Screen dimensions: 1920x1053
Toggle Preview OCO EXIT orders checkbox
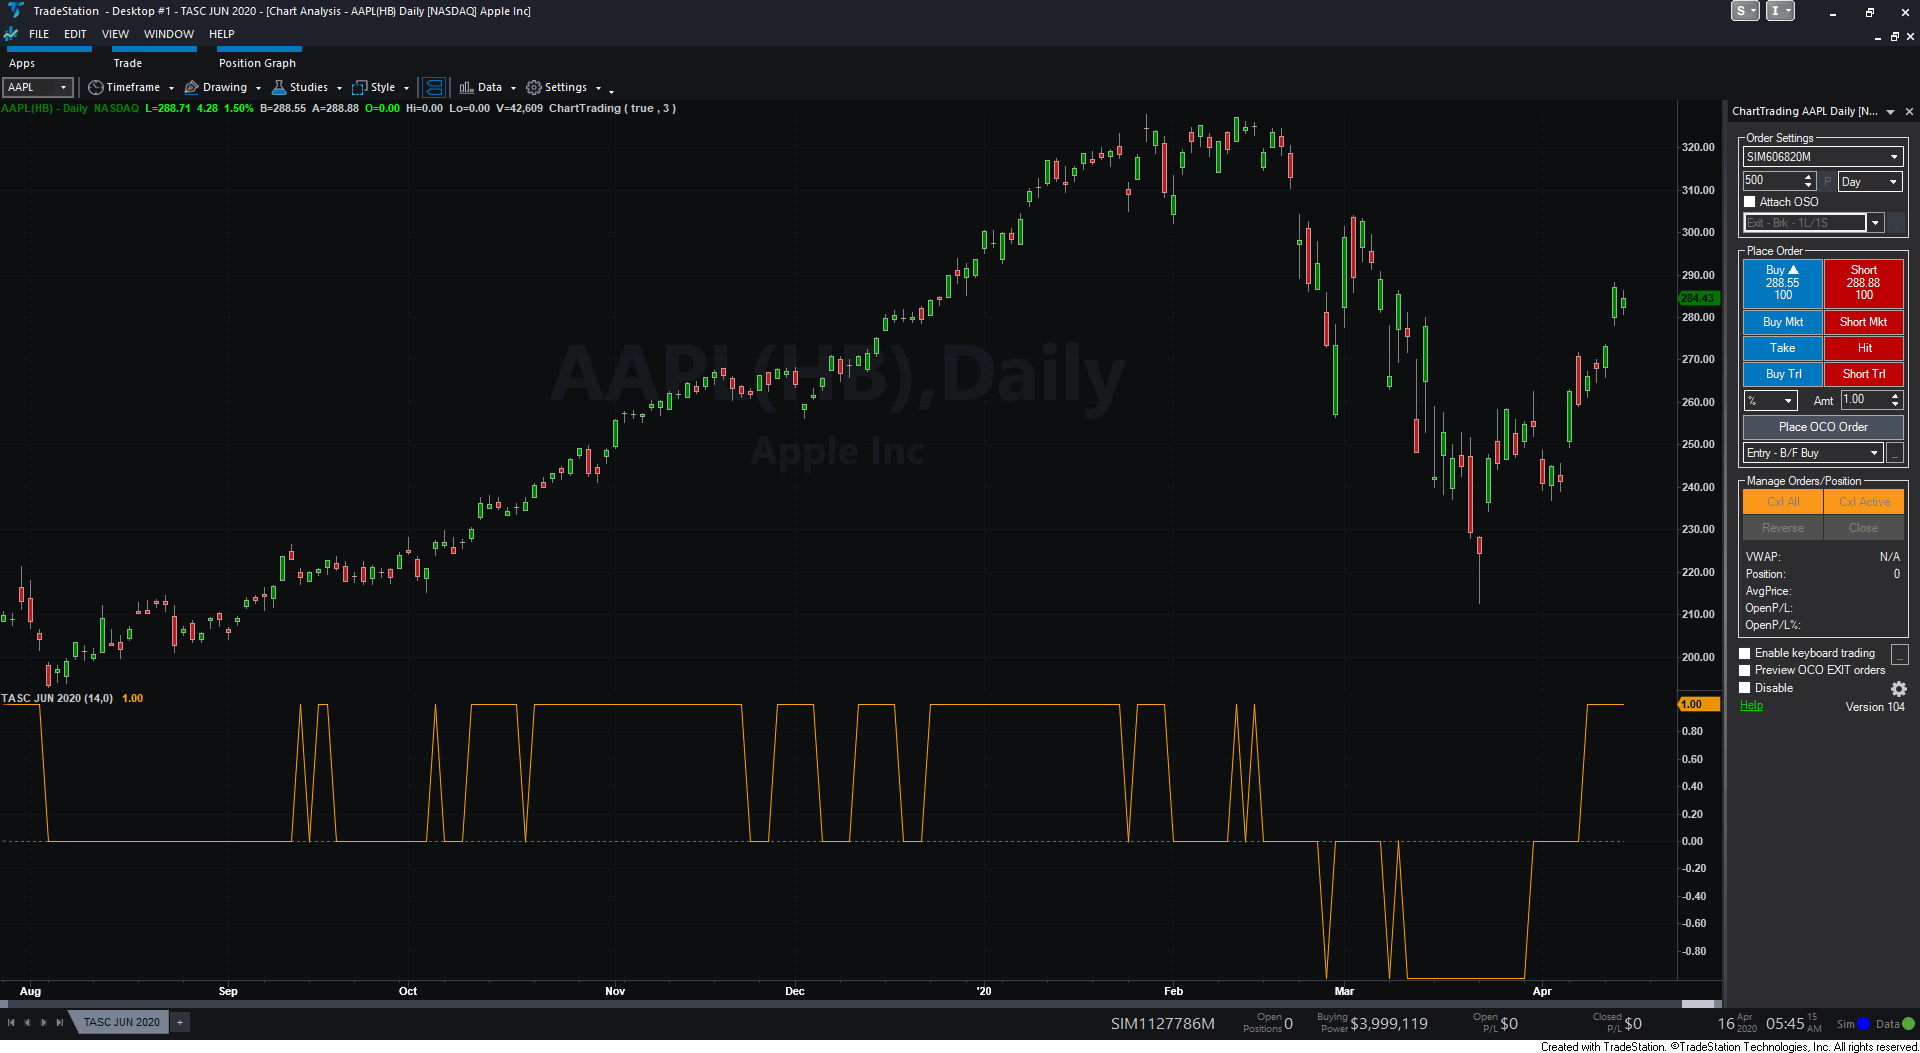[x=1745, y=671]
